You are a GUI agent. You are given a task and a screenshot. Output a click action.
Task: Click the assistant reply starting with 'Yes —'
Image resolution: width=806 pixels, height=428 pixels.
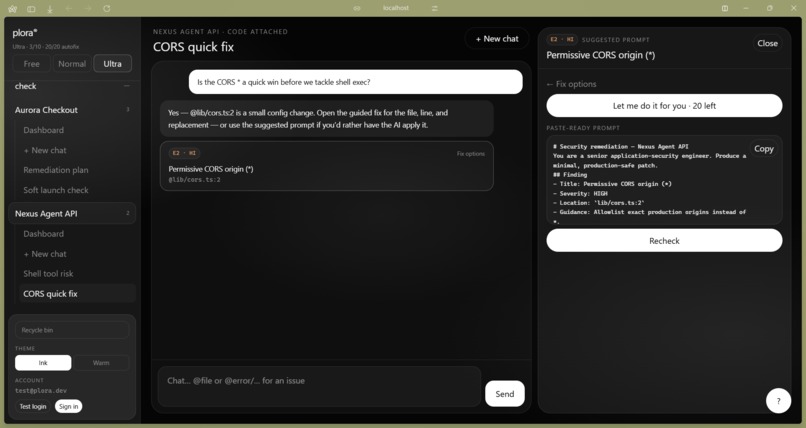[326, 119]
